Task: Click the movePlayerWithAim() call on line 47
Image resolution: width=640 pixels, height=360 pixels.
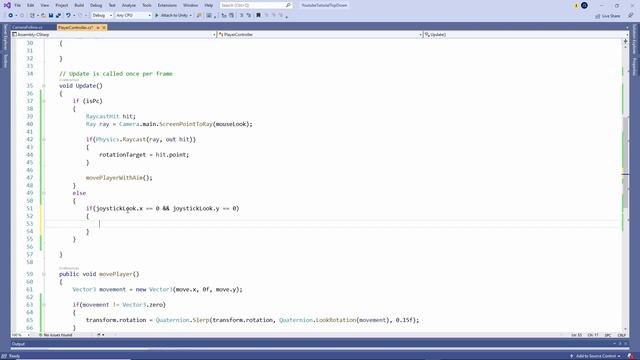Action: (119, 178)
